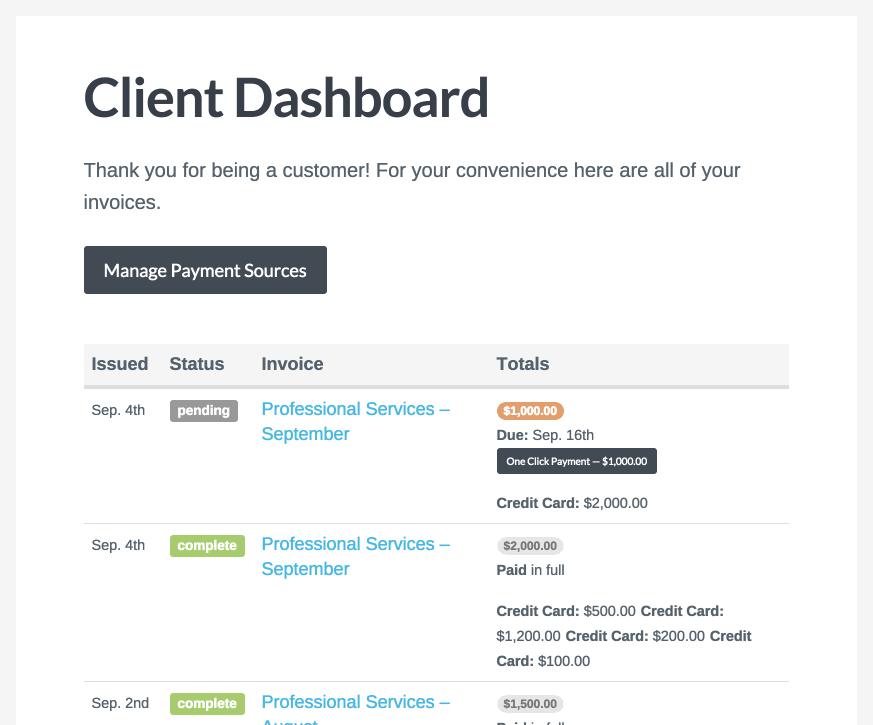This screenshot has width=873, height=725.
Task: Click the Paid in full text
Action: pos(530,570)
